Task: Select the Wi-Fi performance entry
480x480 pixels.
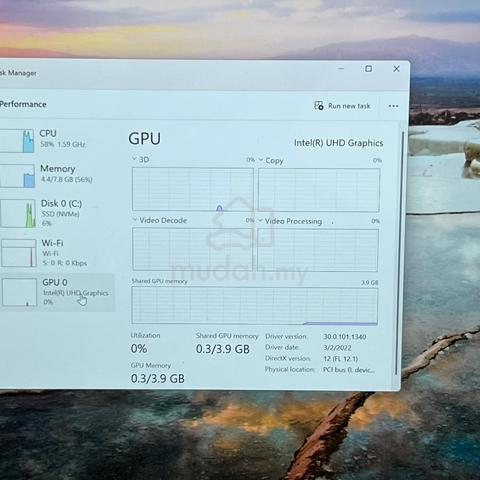Action: 57,253
